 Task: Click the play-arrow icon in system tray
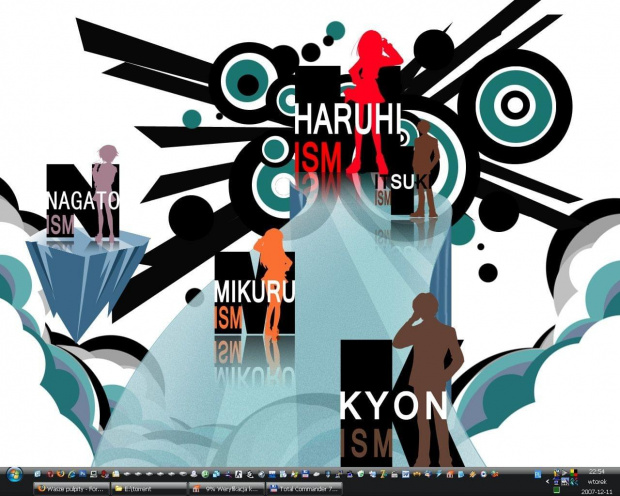pos(564,472)
